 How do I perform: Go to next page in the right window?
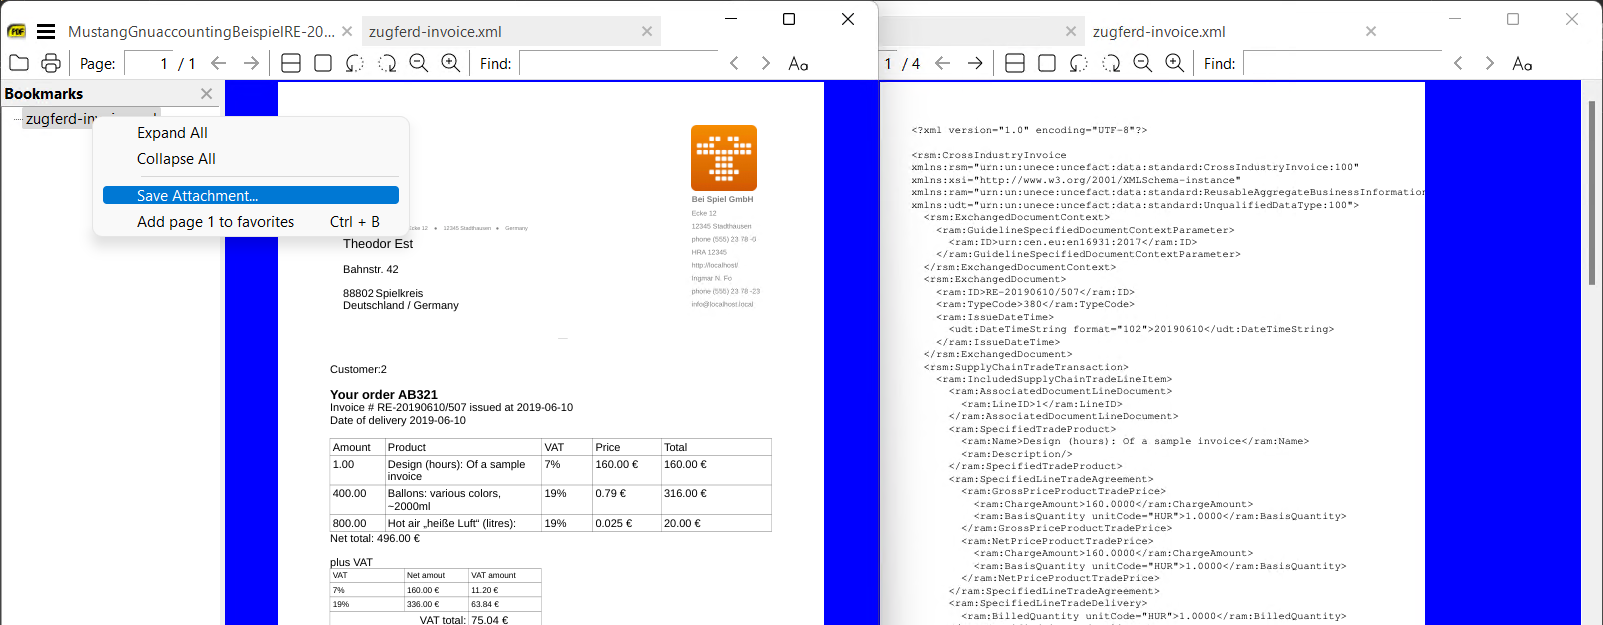(x=975, y=63)
